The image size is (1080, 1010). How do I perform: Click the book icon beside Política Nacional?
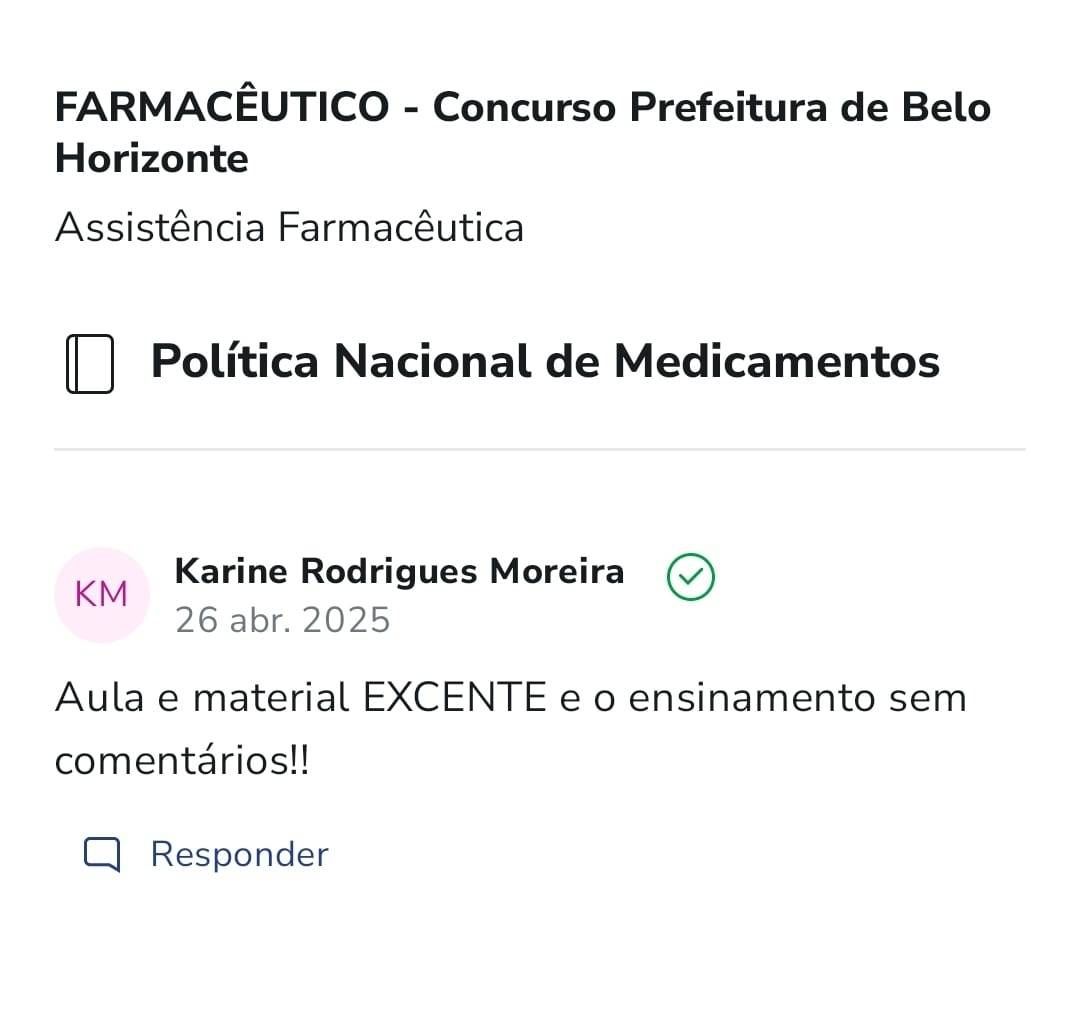89,364
